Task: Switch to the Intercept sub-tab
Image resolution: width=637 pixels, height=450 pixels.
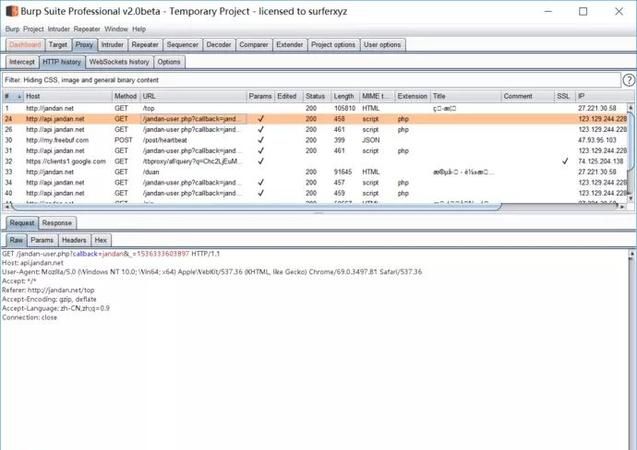Action: pyautogui.click(x=22, y=62)
